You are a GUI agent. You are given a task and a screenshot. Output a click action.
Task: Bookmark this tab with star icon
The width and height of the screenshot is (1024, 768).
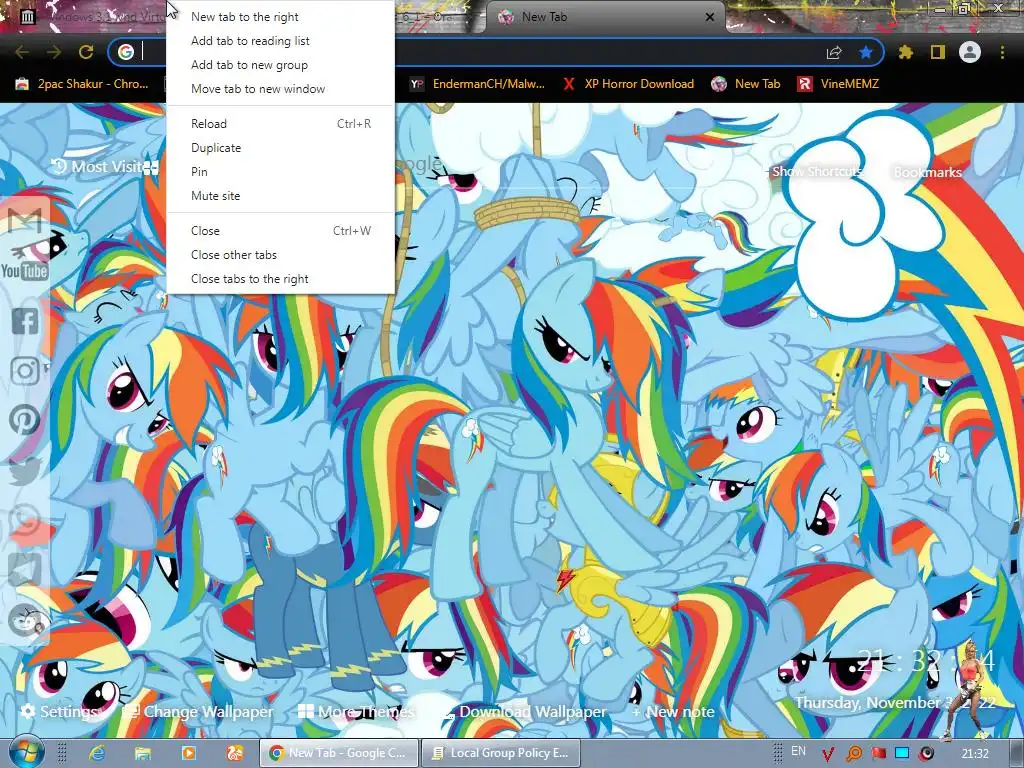coord(866,52)
